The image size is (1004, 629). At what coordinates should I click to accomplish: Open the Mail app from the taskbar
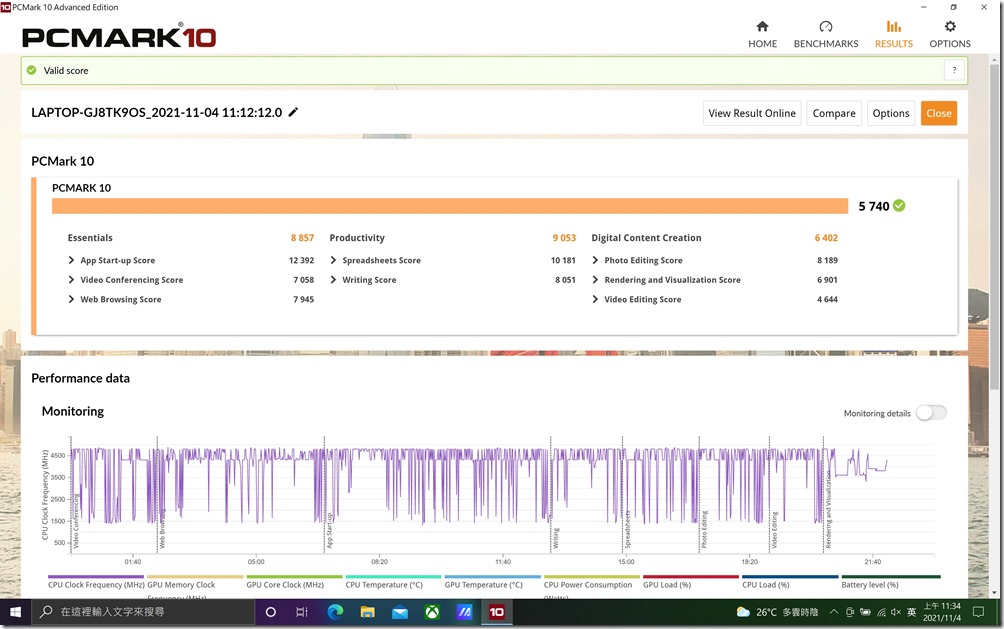point(400,612)
